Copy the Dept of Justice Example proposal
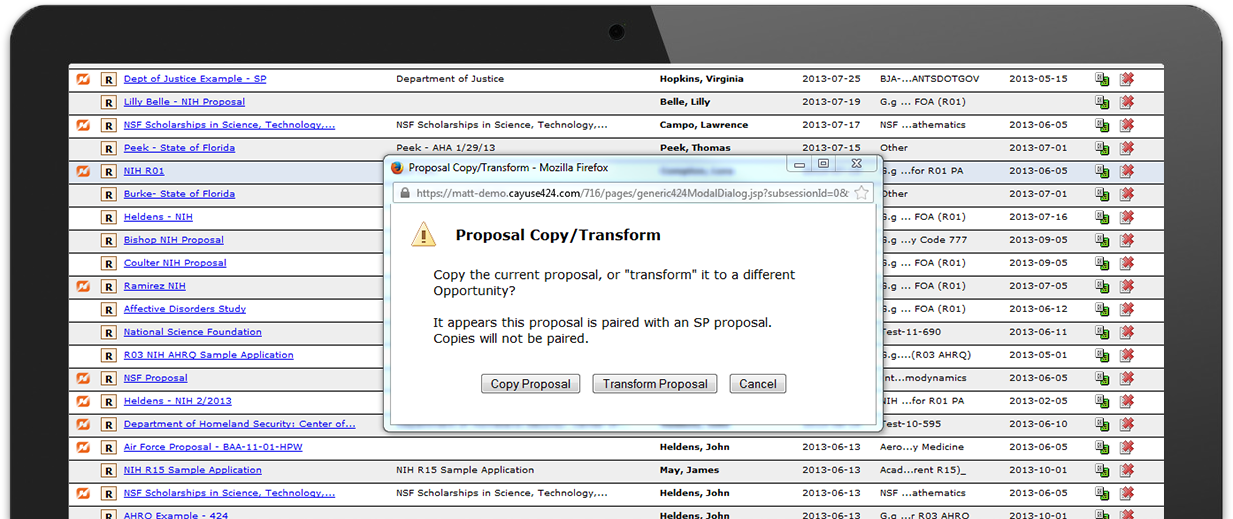The width and height of the screenshot is (1233, 519). pos(1102,79)
